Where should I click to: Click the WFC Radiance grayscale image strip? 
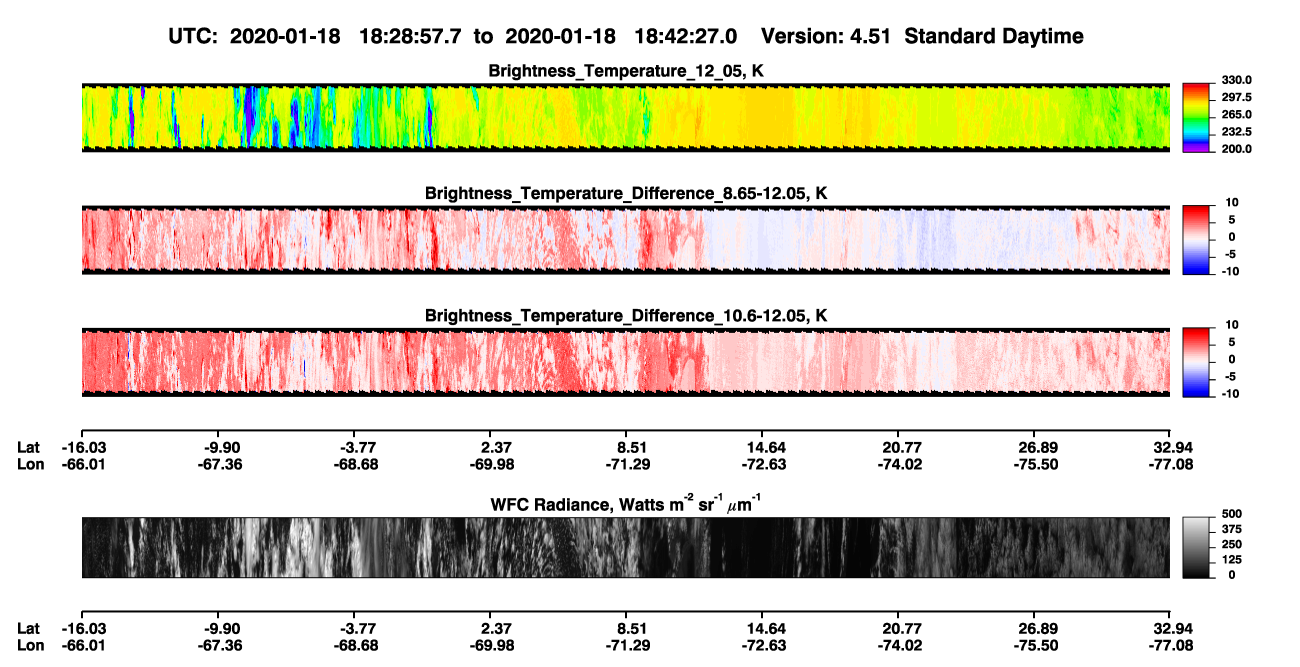pyautogui.click(x=626, y=547)
